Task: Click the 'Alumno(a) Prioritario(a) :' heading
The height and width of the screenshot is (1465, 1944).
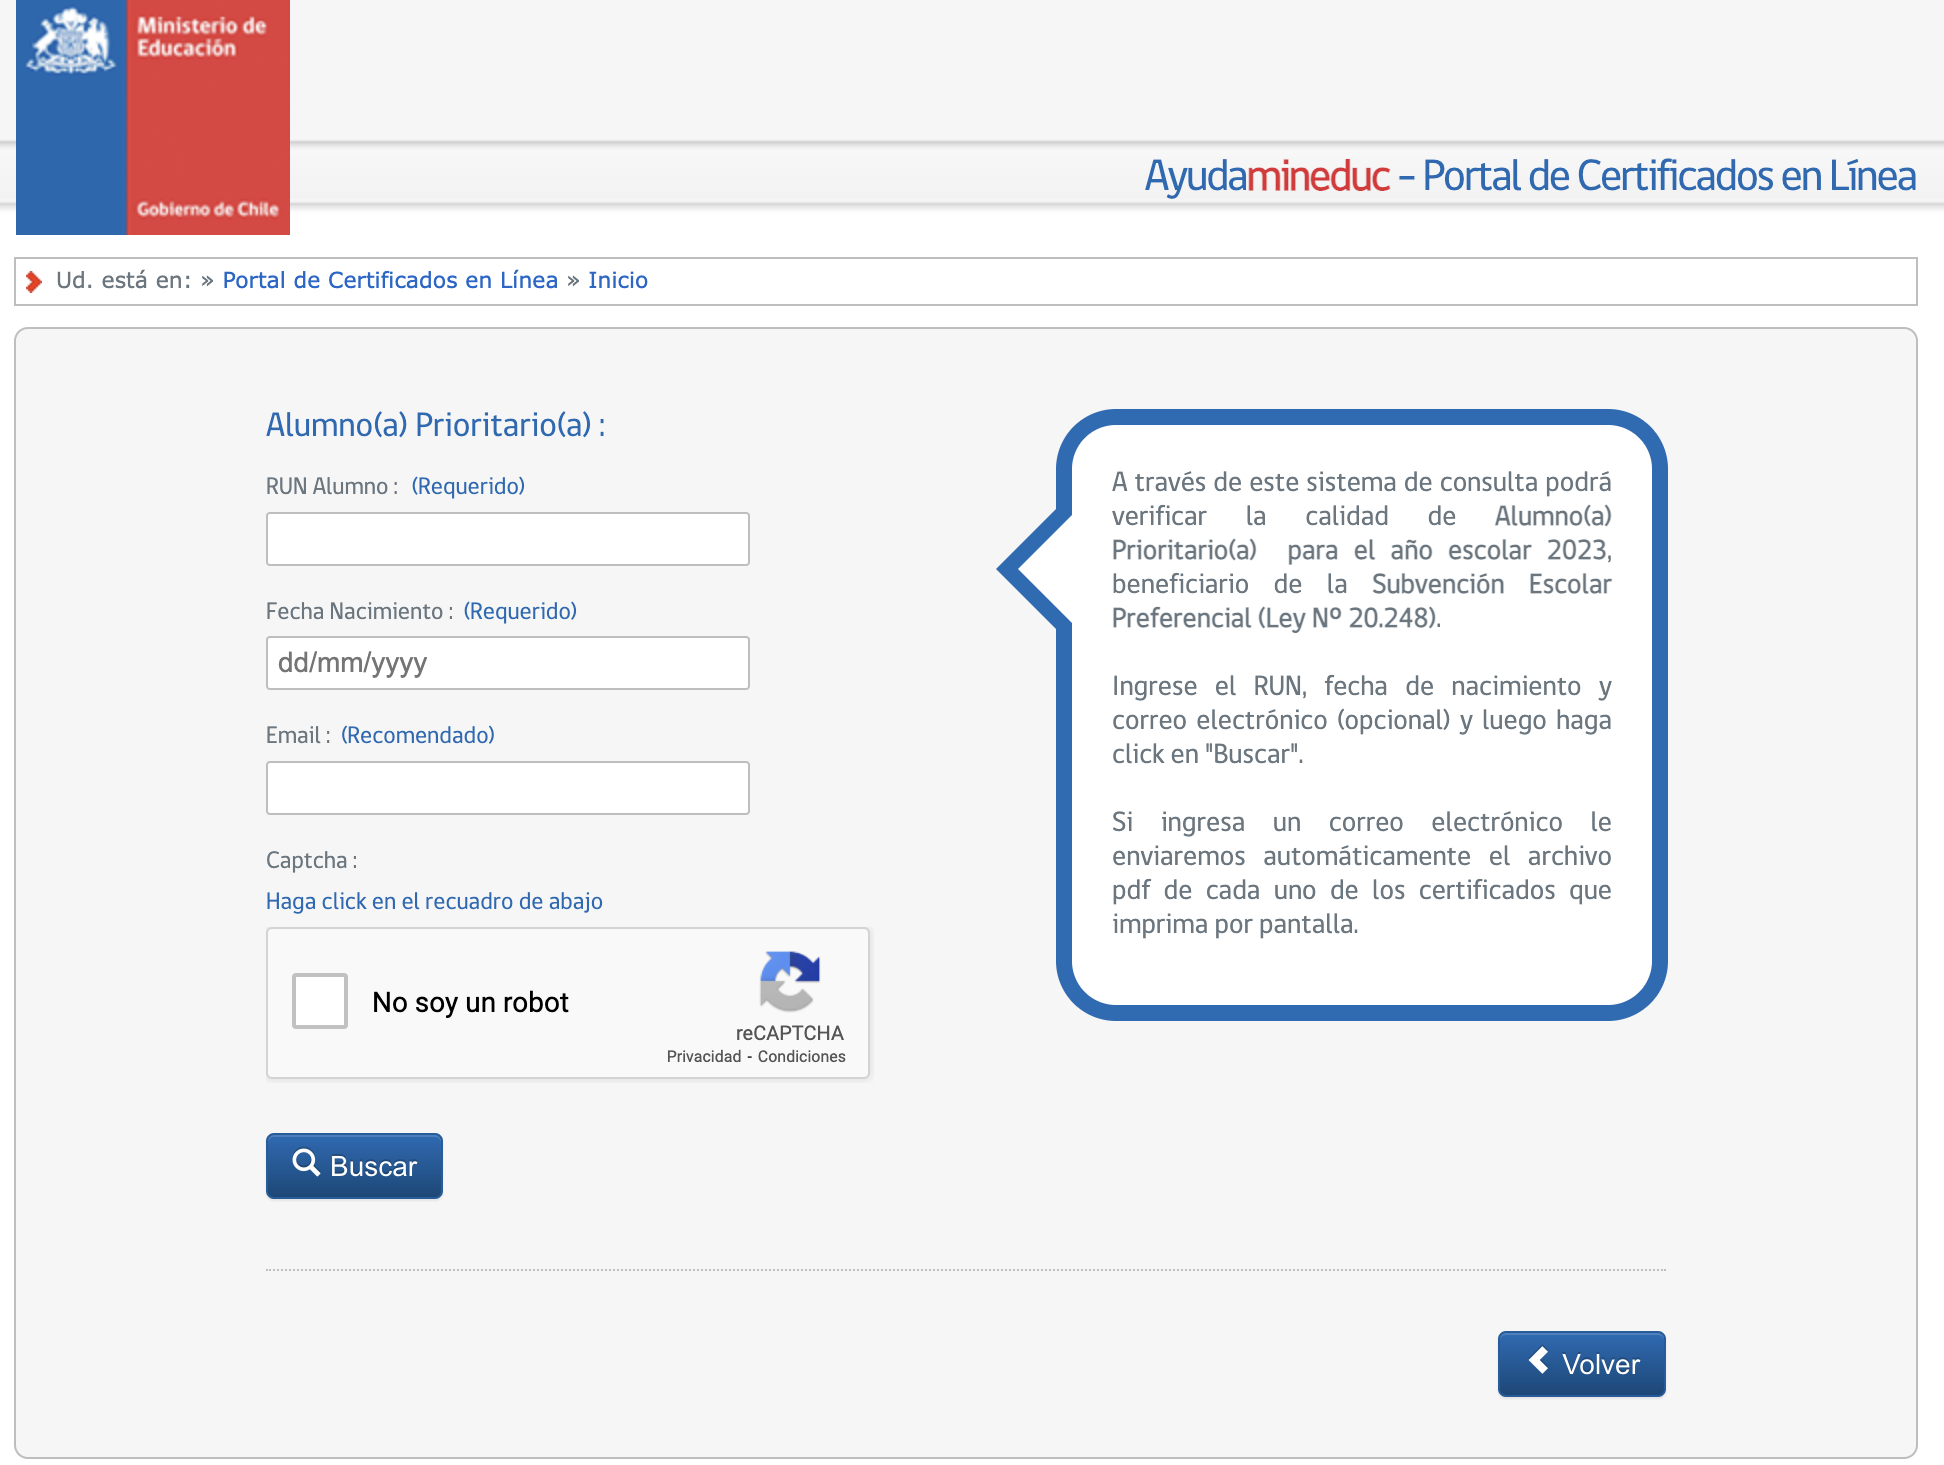Action: (x=436, y=425)
